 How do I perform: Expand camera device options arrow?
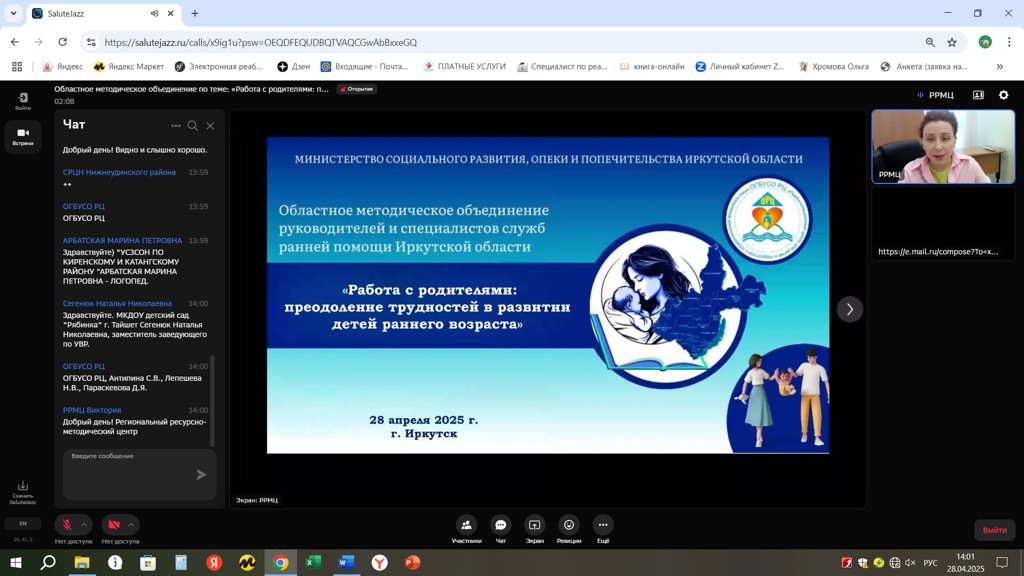[x=131, y=525]
